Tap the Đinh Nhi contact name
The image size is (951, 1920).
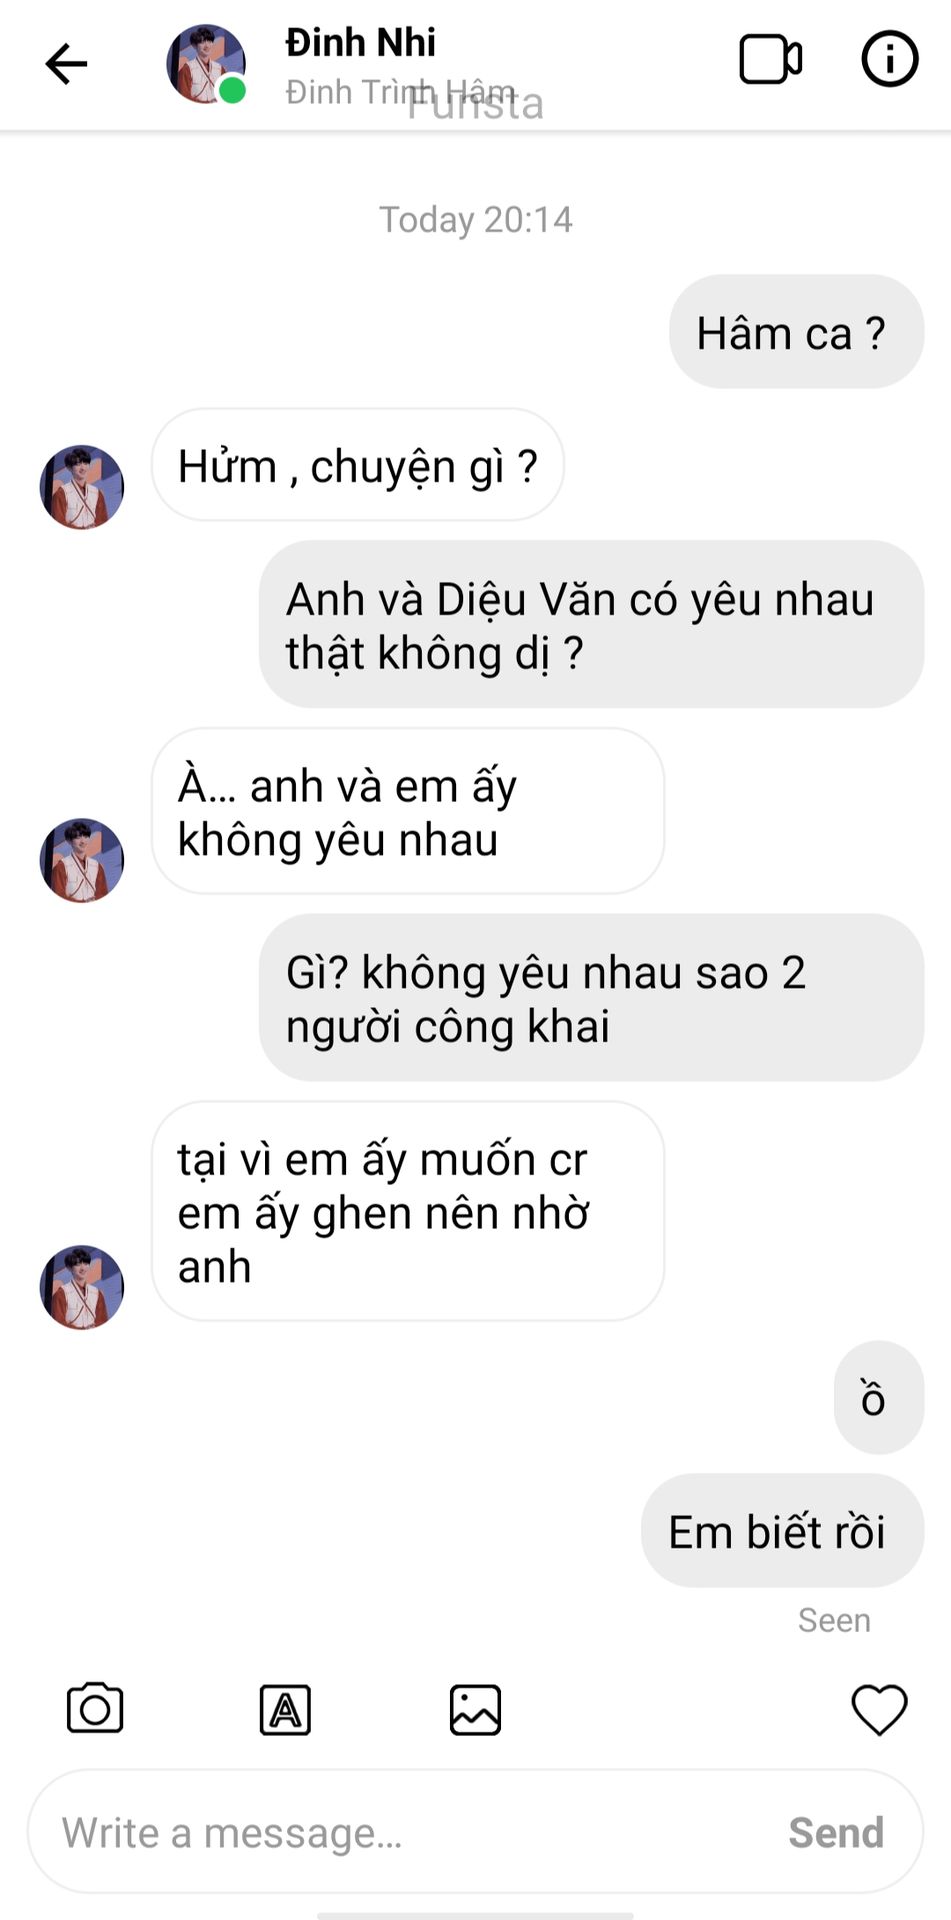coord(360,43)
